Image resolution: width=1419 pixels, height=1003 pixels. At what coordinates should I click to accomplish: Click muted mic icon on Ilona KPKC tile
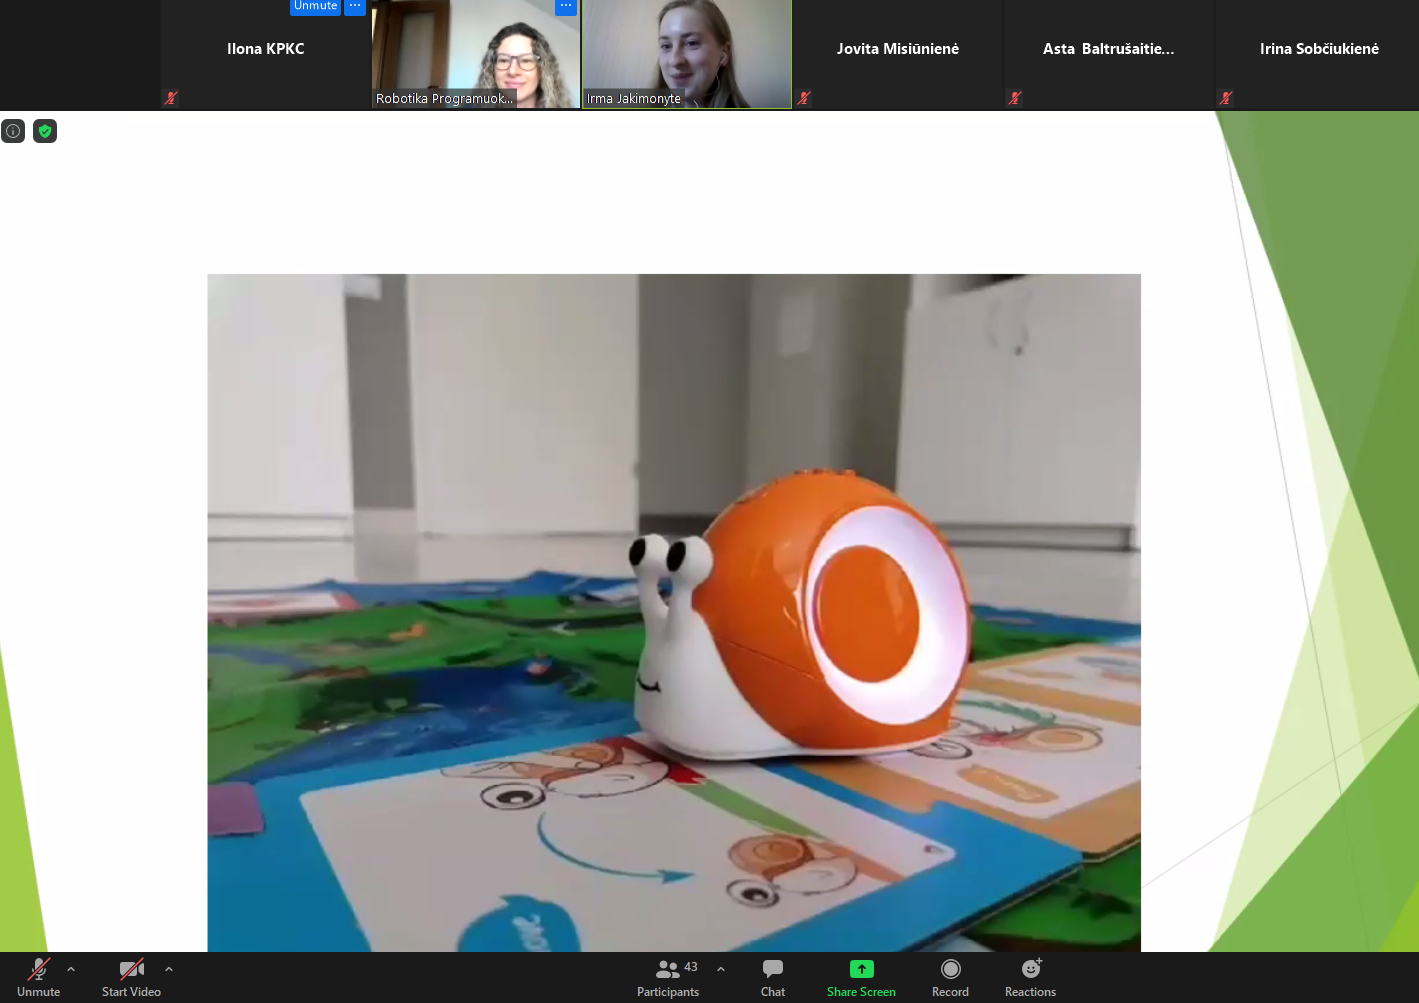[x=171, y=98]
